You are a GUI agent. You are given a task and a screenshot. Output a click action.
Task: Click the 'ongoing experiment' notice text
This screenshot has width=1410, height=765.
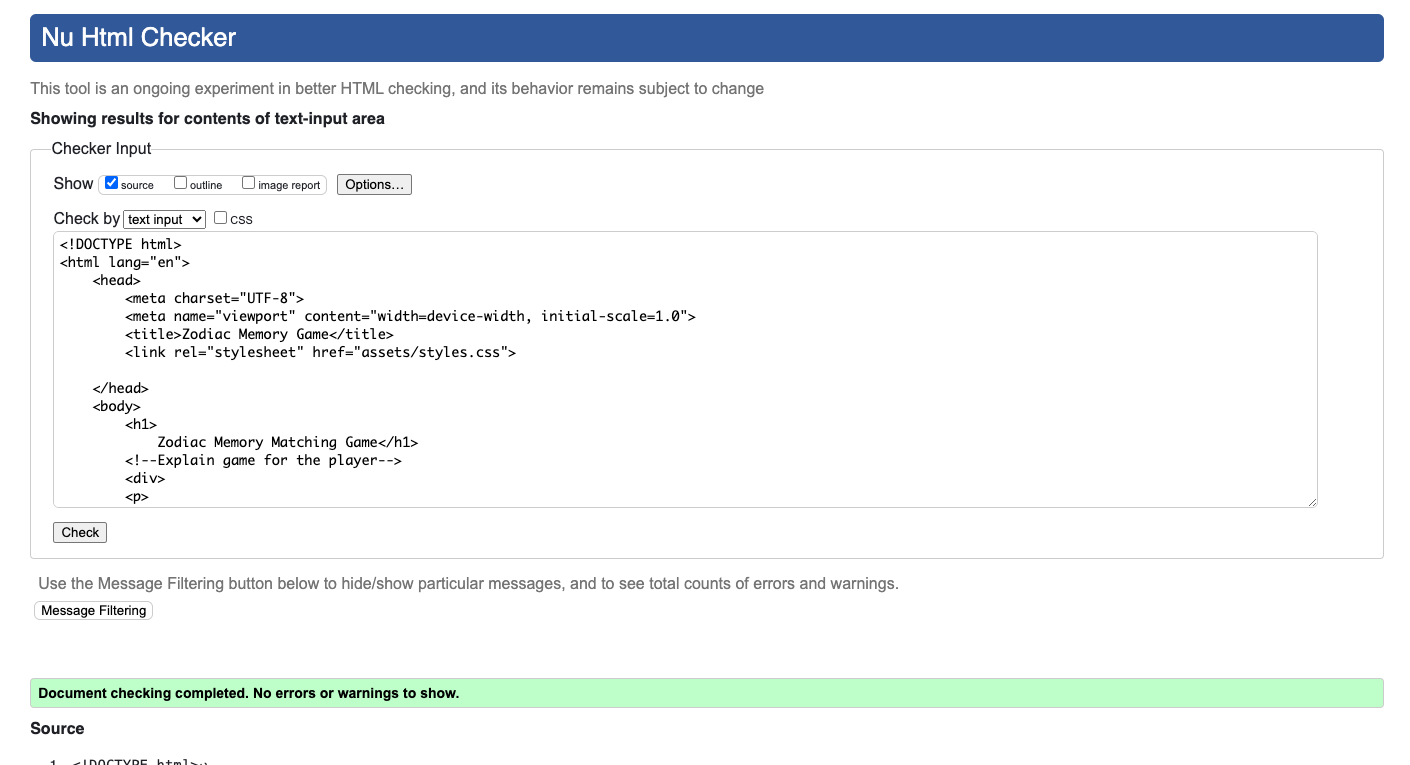397,89
